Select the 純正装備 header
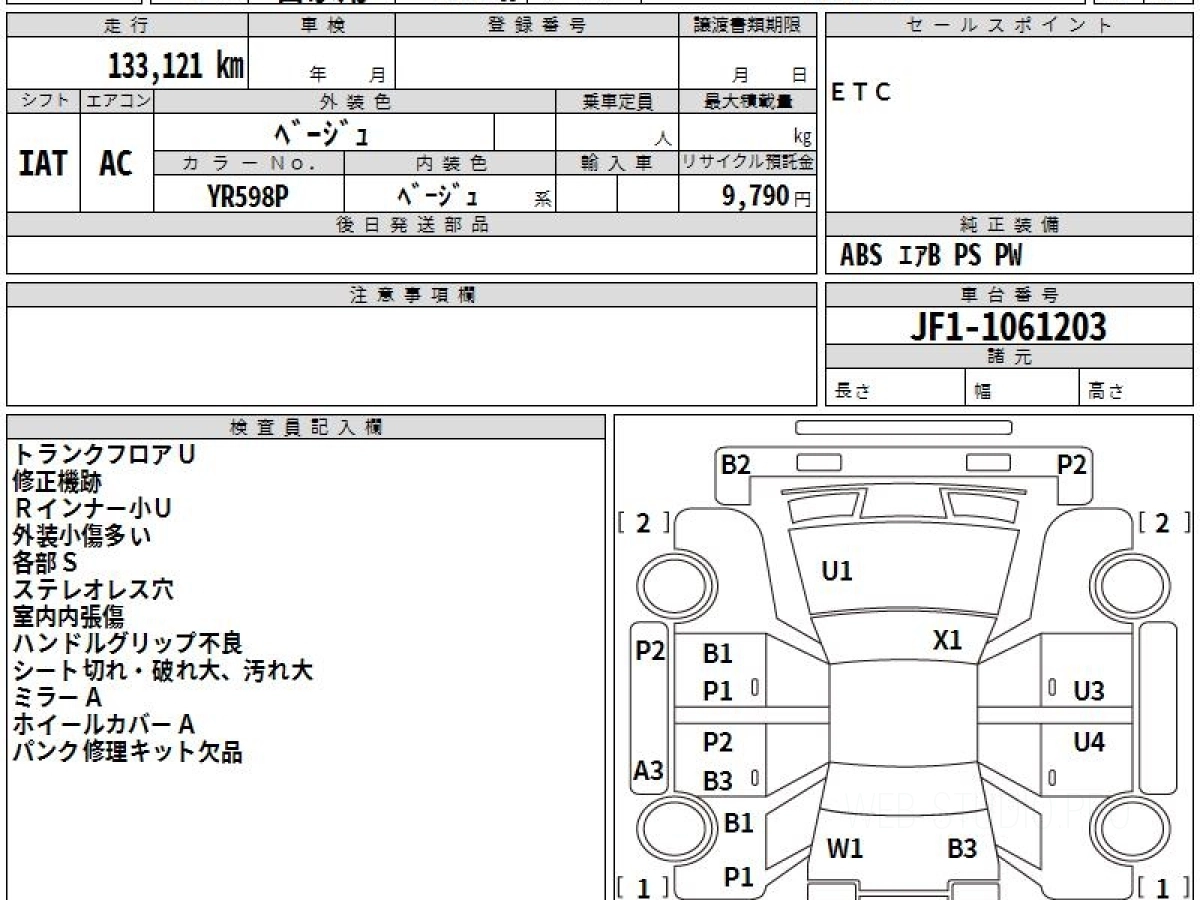Image resolution: width=1200 pixels, height=900 pixels. click(x=1009, y=225)
